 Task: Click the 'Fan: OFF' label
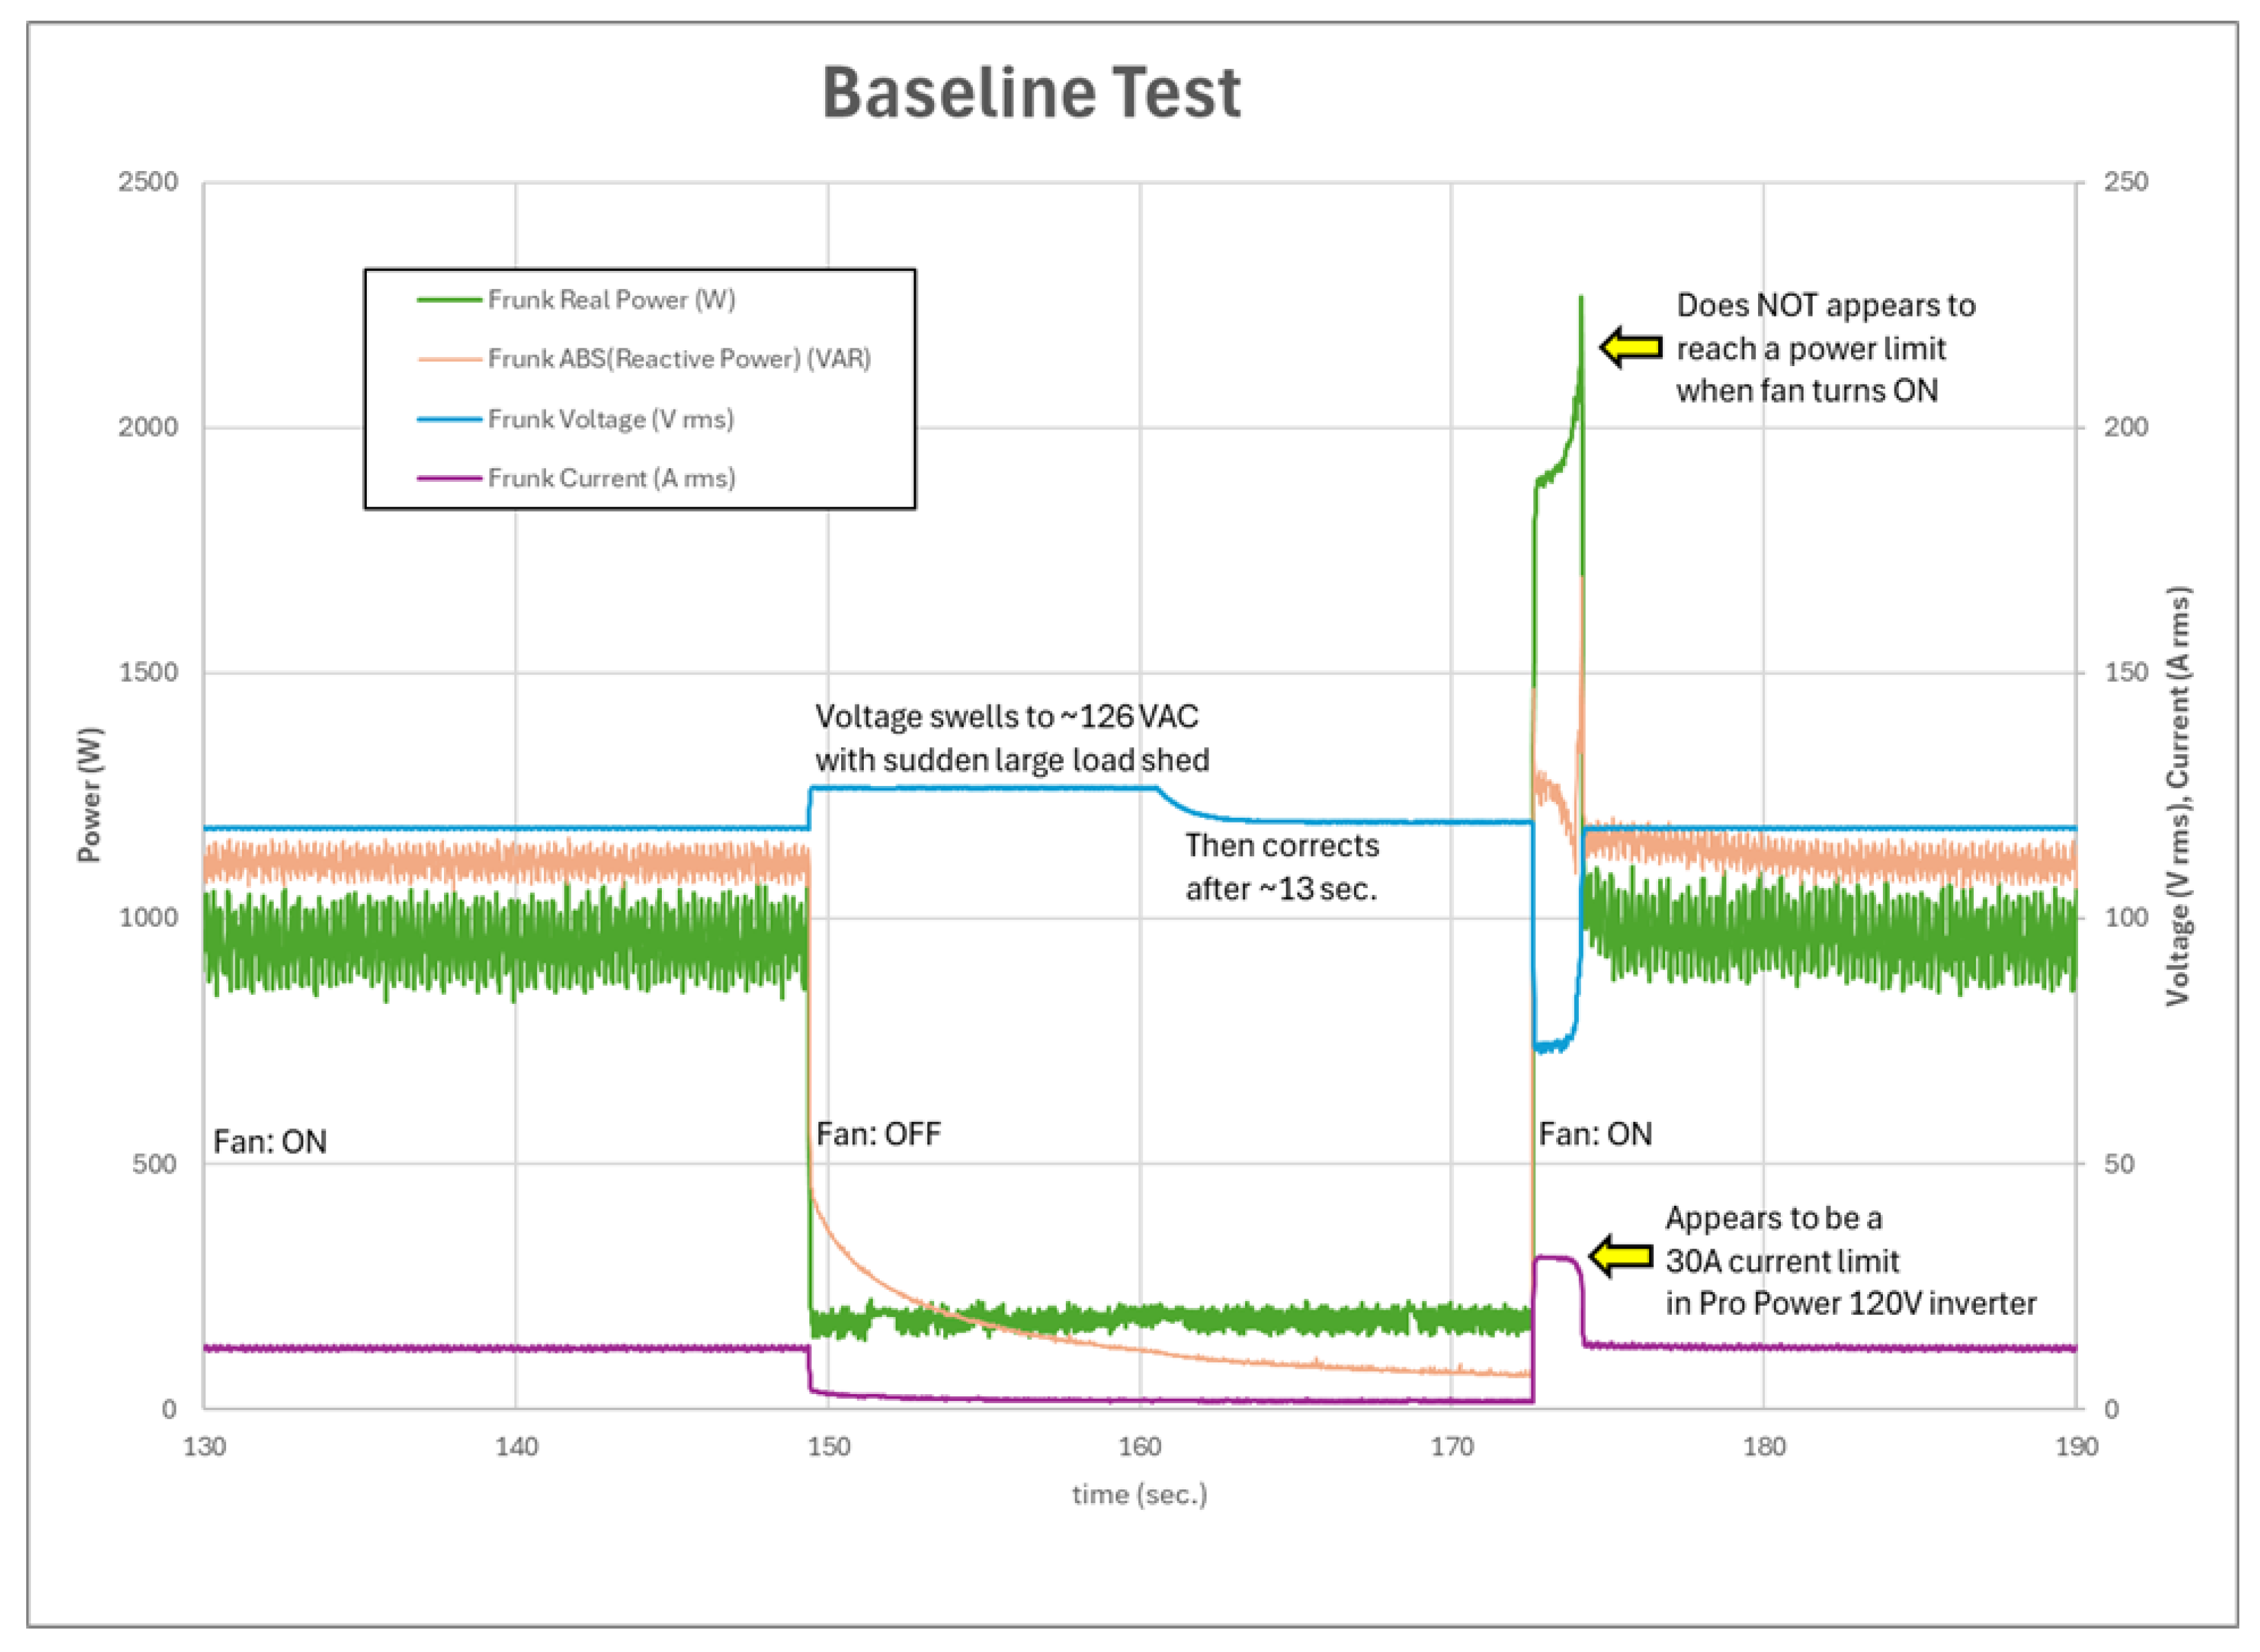click(x=878, y=1134)
